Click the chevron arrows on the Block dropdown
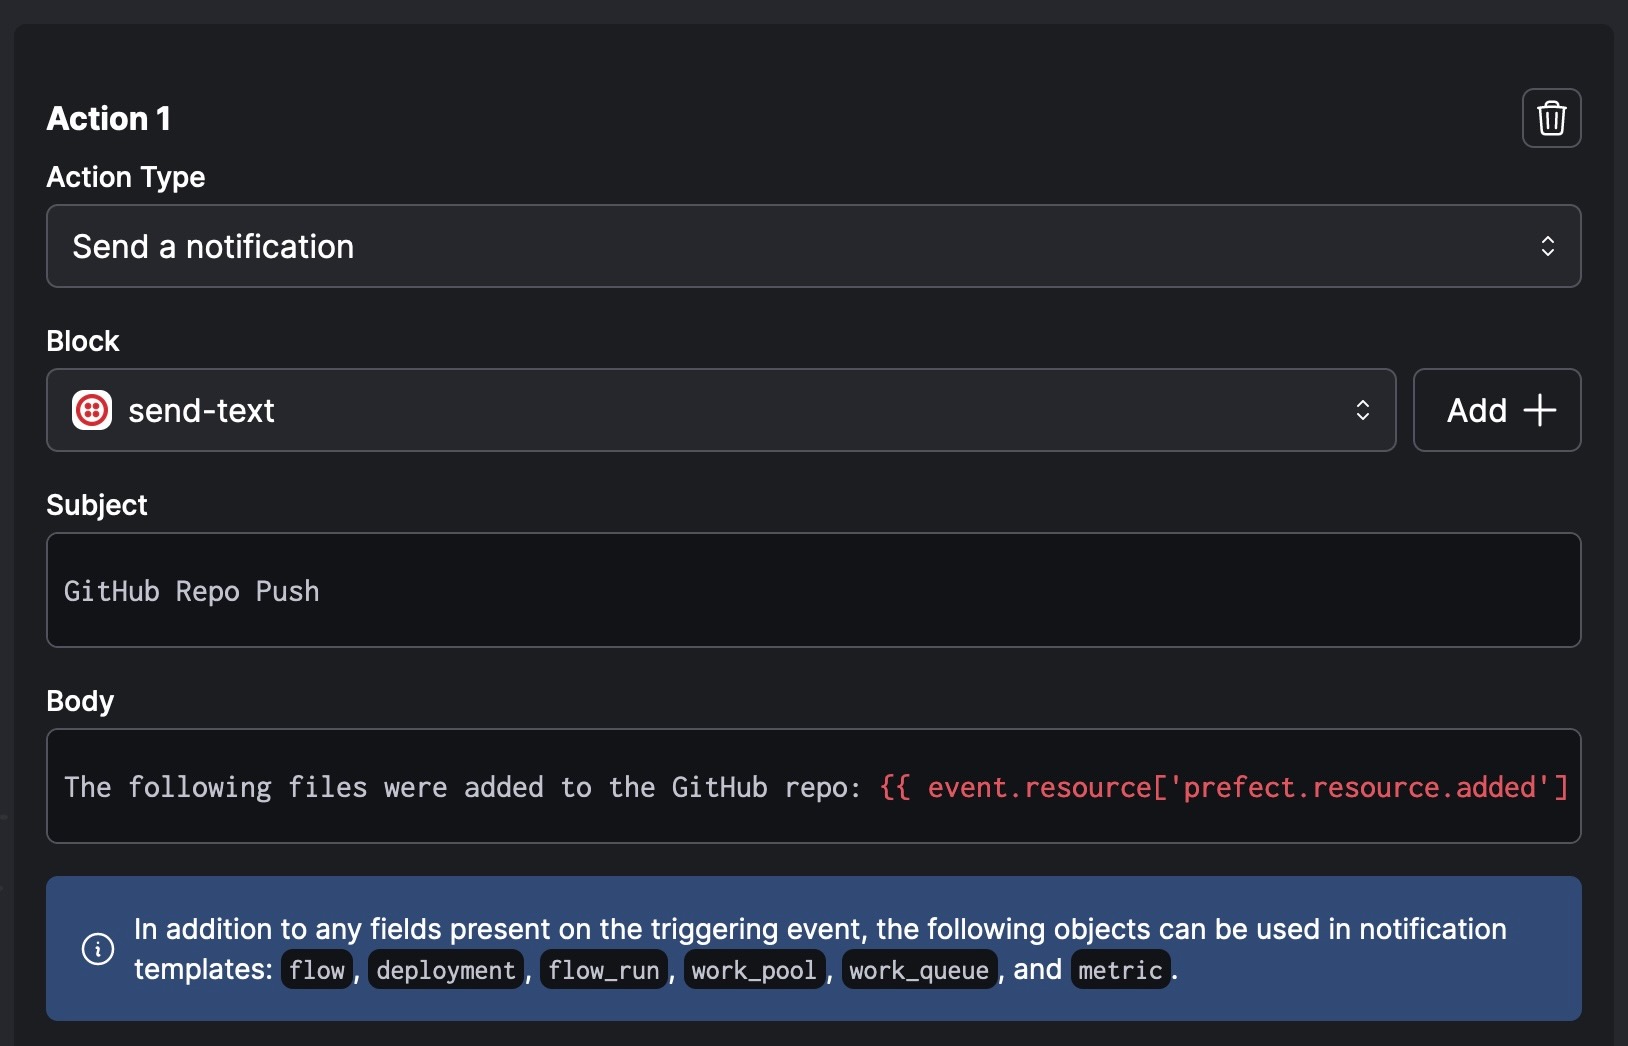Viewport: 1628px width, 1046px height. click(x=1362, y=410)
